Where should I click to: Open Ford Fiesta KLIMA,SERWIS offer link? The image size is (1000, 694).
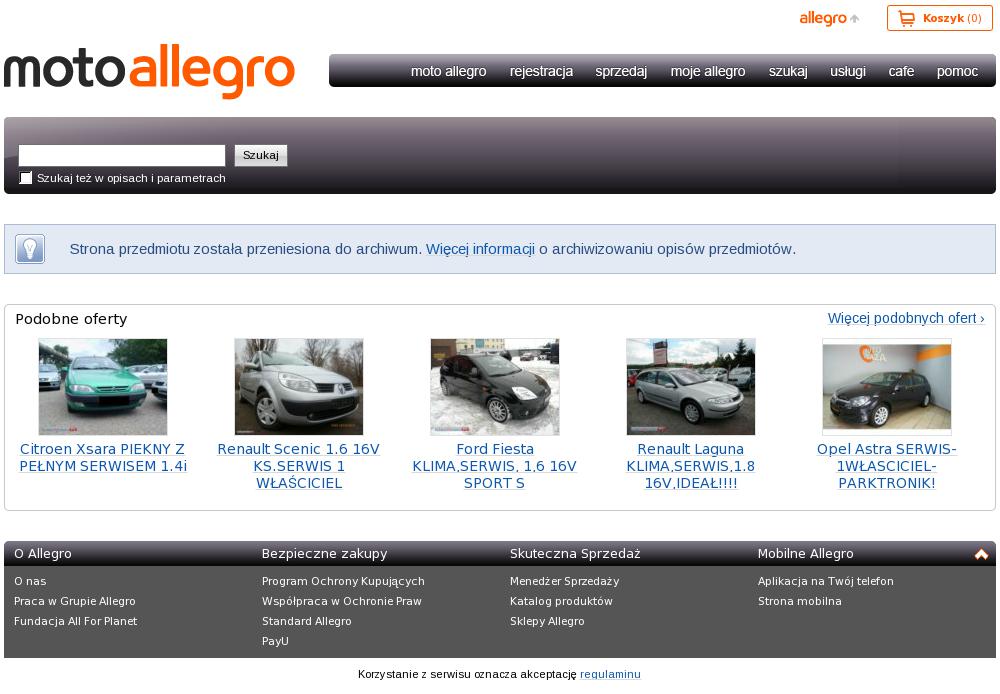pyautogui.click(x=494, y=466)
